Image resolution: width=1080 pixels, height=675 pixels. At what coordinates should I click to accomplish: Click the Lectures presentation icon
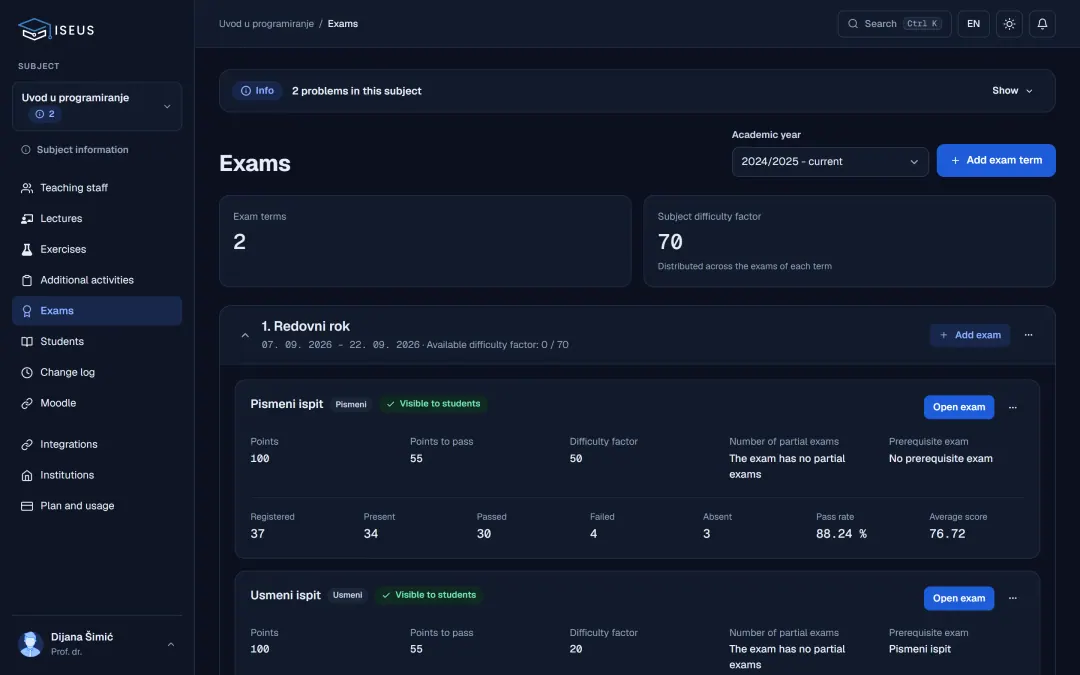click(27, 218)
